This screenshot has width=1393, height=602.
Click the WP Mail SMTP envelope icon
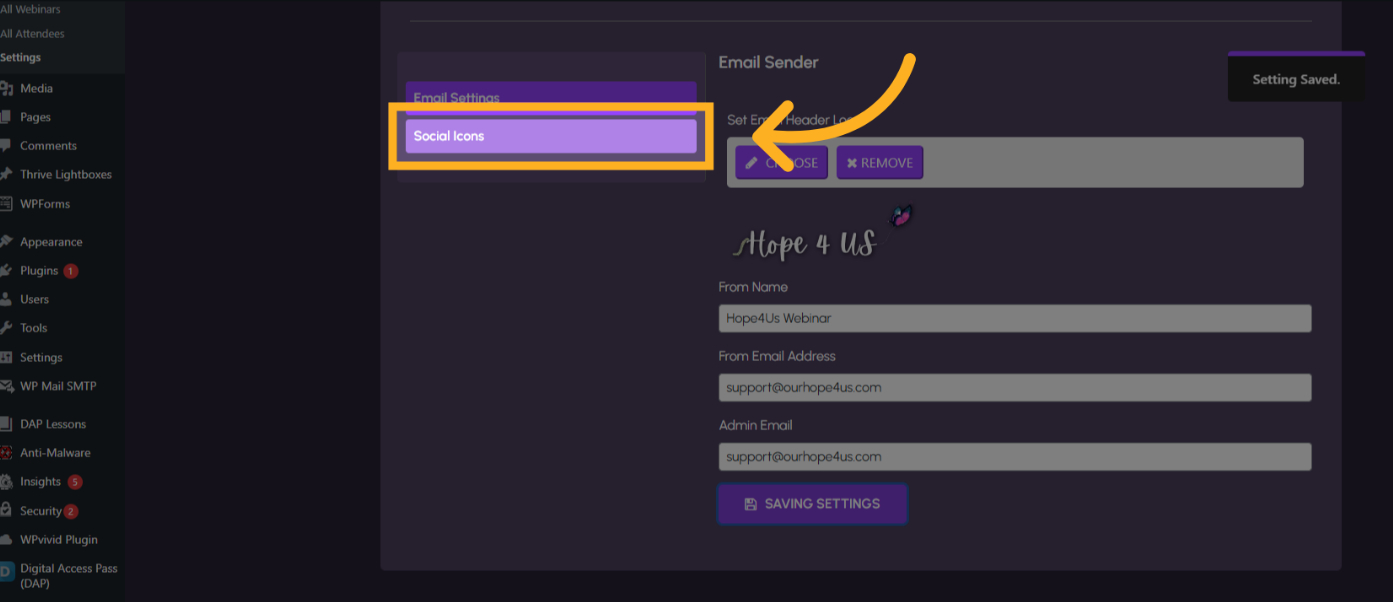tap(6, 386)
